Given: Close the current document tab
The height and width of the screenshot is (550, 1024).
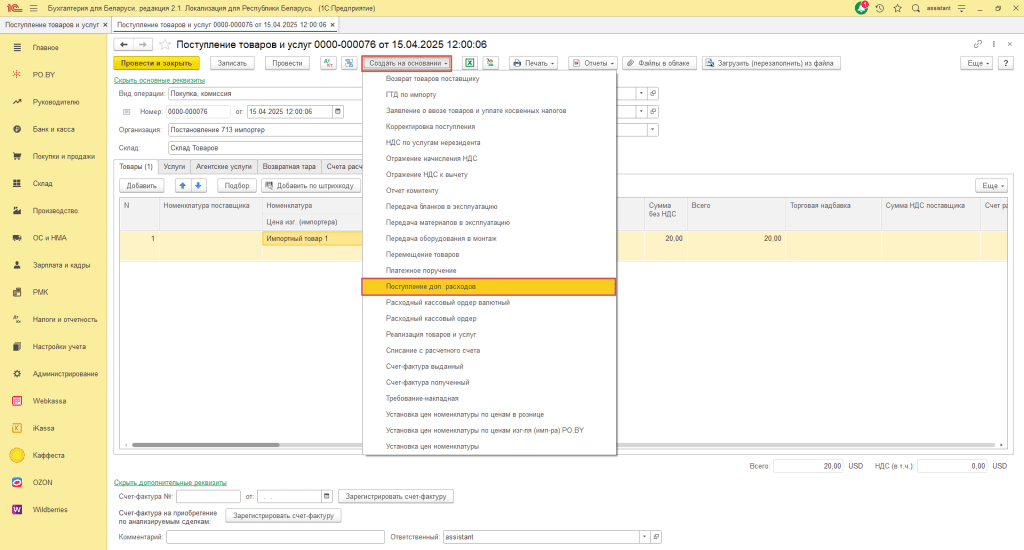Looking at the screenshot, I should [332, 25].
